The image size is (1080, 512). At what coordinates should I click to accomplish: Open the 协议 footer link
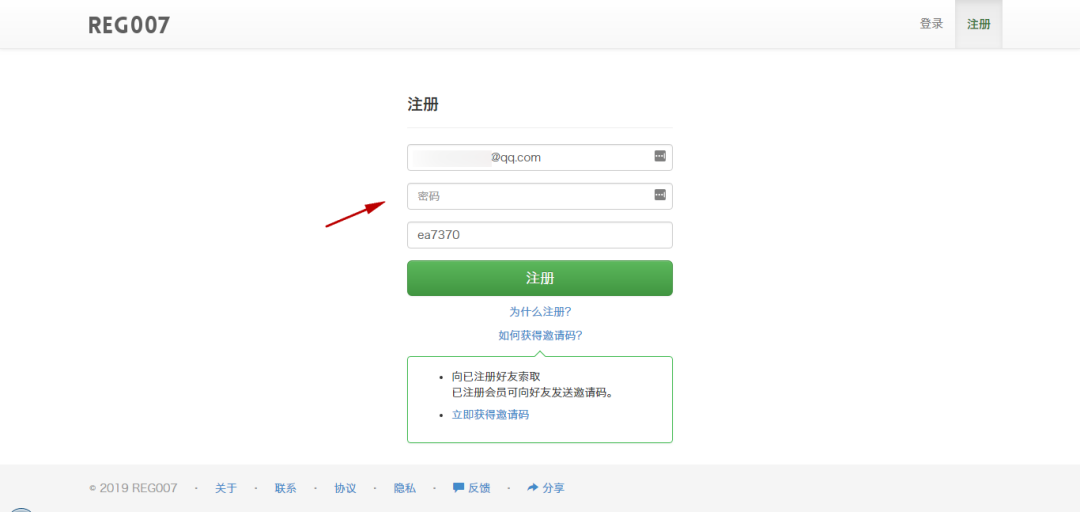click(345, 488)
